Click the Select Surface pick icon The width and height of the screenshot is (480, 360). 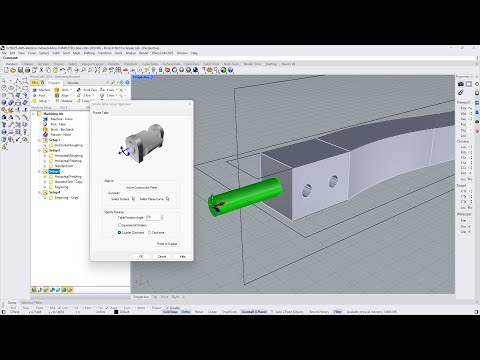(x=133, y=199)
